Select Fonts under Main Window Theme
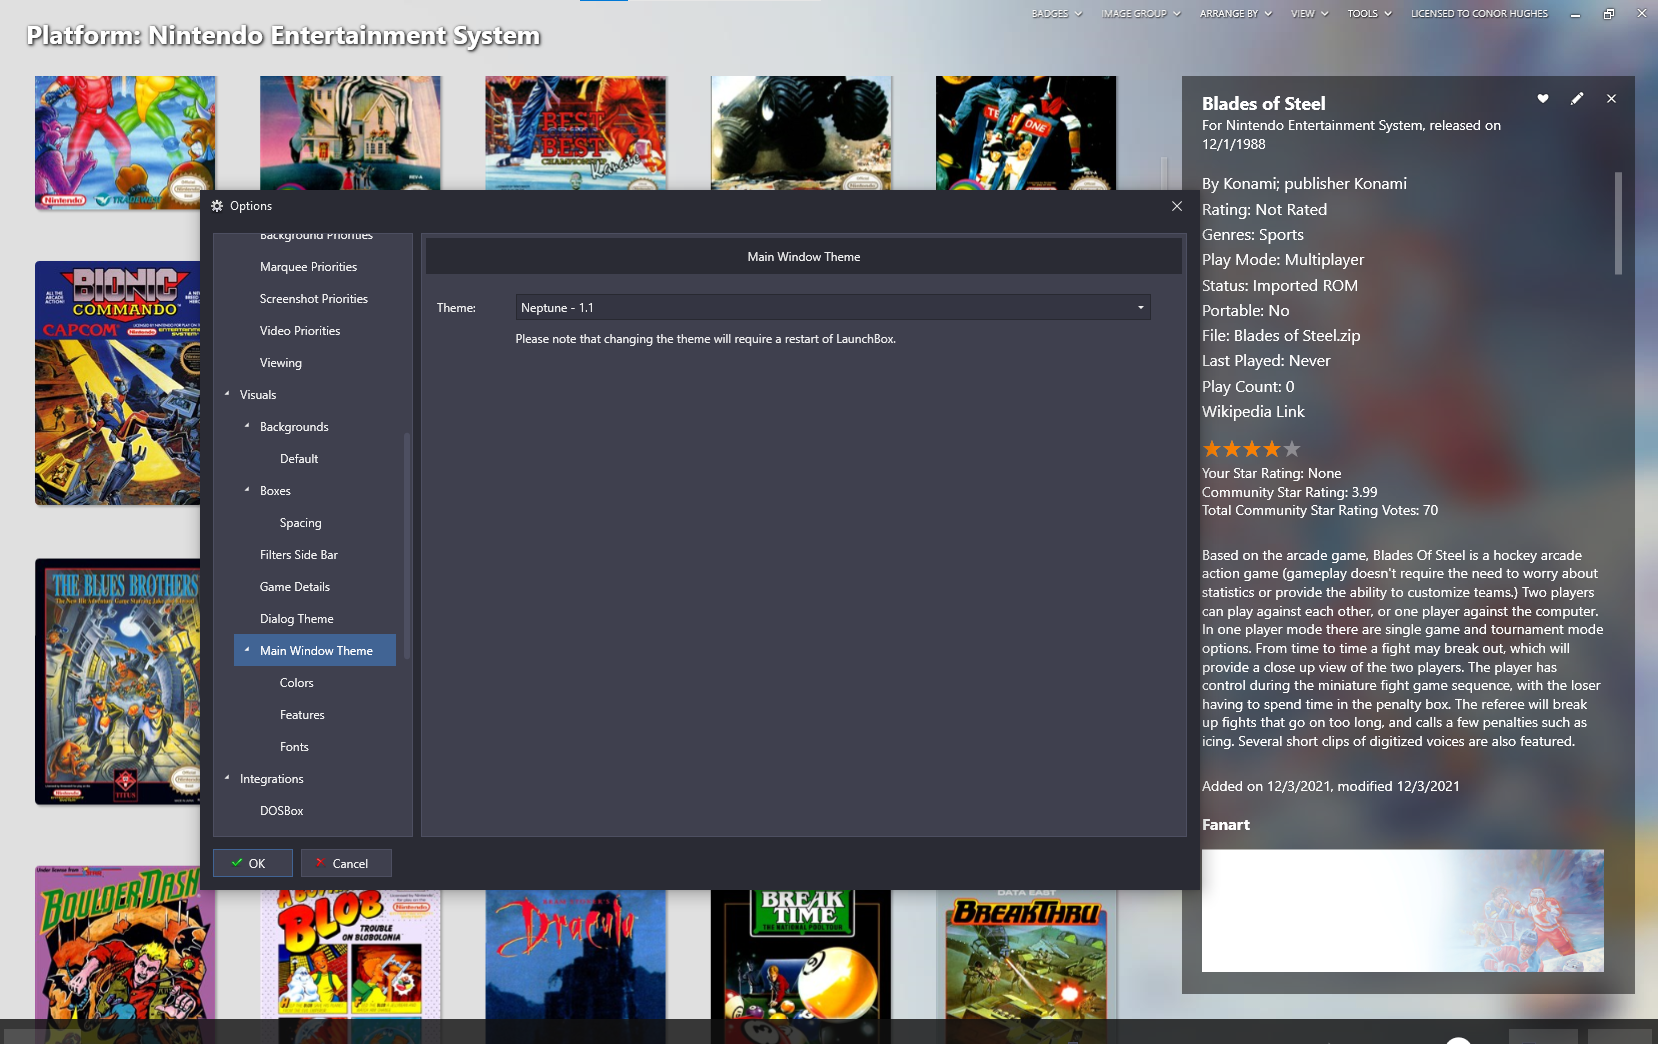The height and width of the screenshot is (1044, 1658). click(294, 747)
